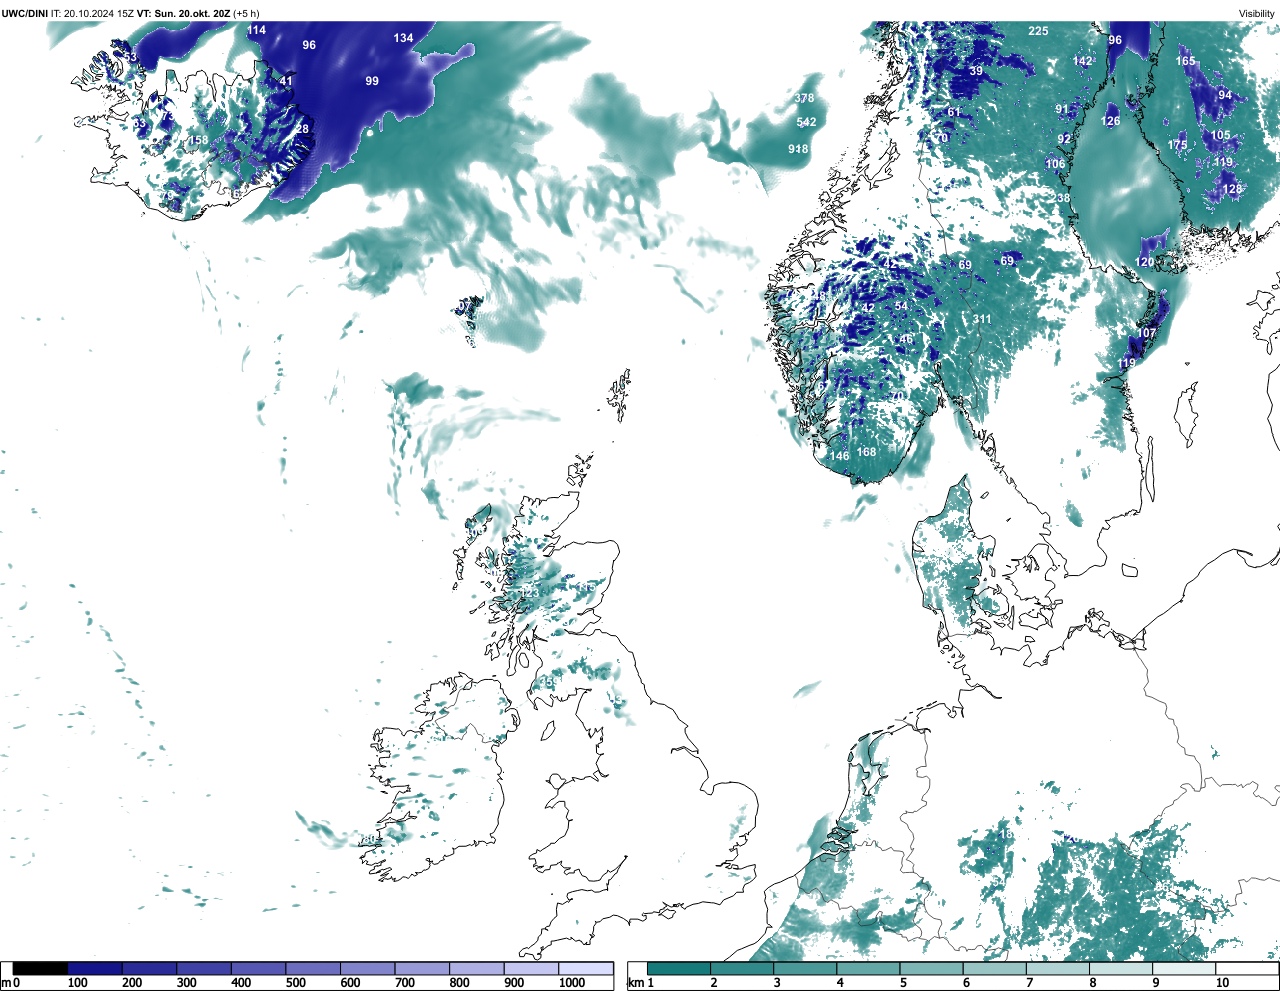Click the '918' visibility value
This screenshot has height=991, width=1280.
click(x=798, y=149)
